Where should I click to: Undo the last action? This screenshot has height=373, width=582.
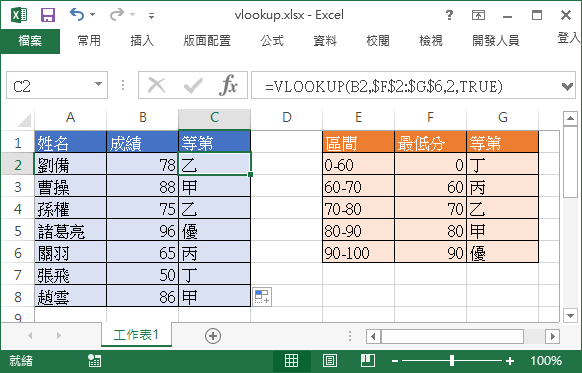77,14
